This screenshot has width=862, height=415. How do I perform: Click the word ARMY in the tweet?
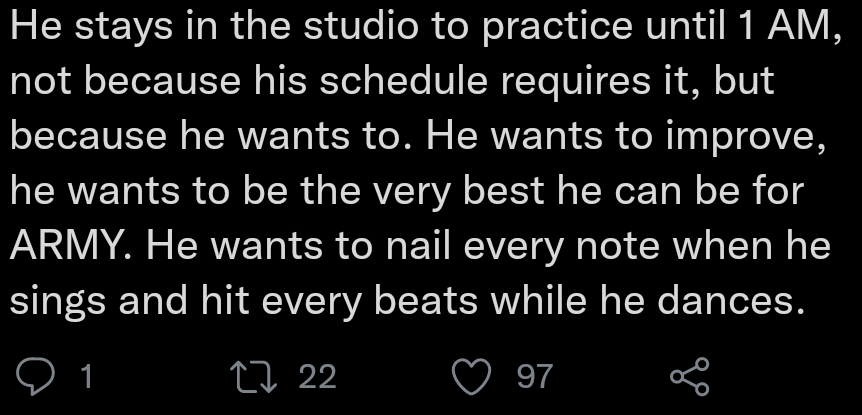tap(70, 245)
